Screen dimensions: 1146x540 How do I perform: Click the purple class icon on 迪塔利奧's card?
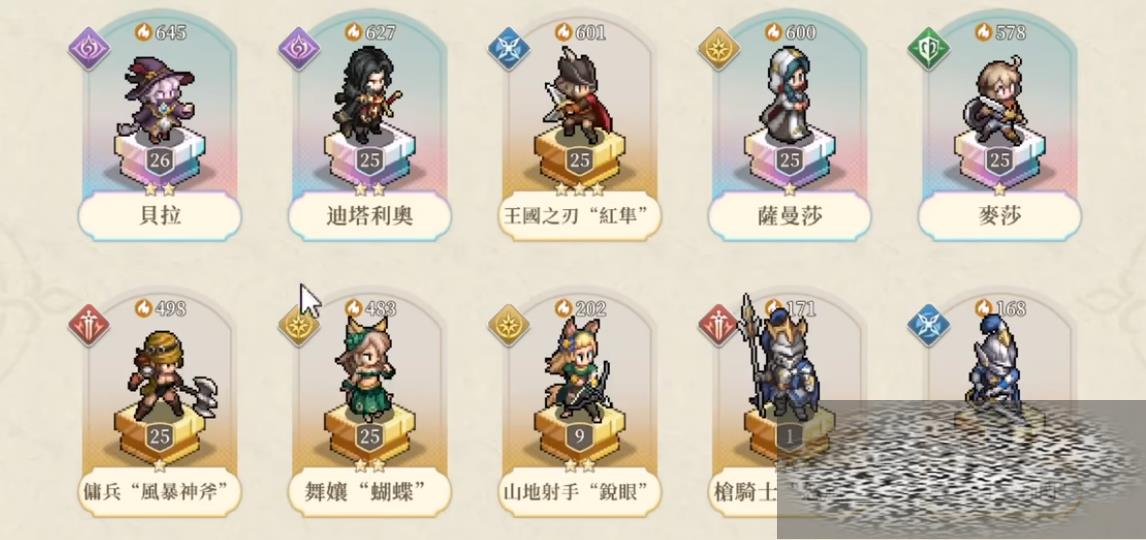pyautogui.click(x=299, y=49)
